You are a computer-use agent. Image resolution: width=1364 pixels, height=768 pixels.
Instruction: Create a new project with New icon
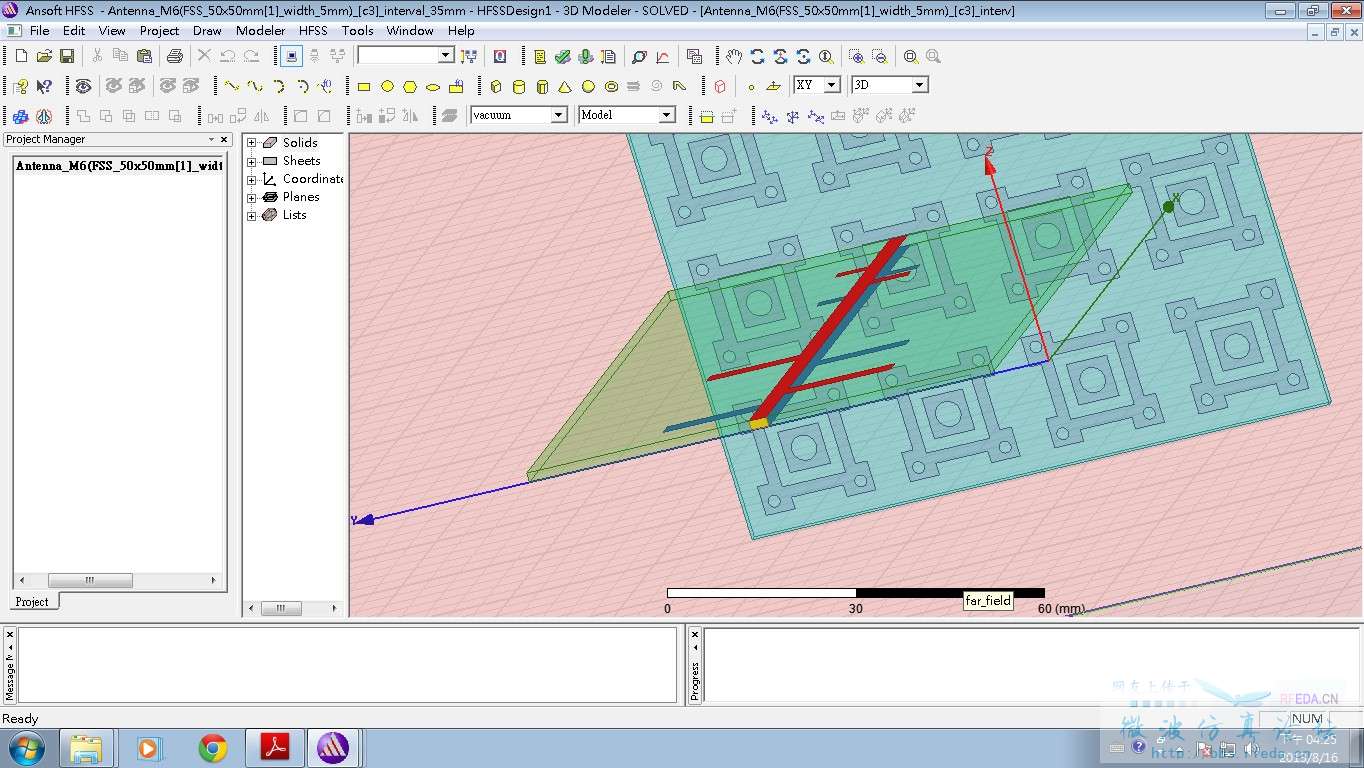click(21, 56)
